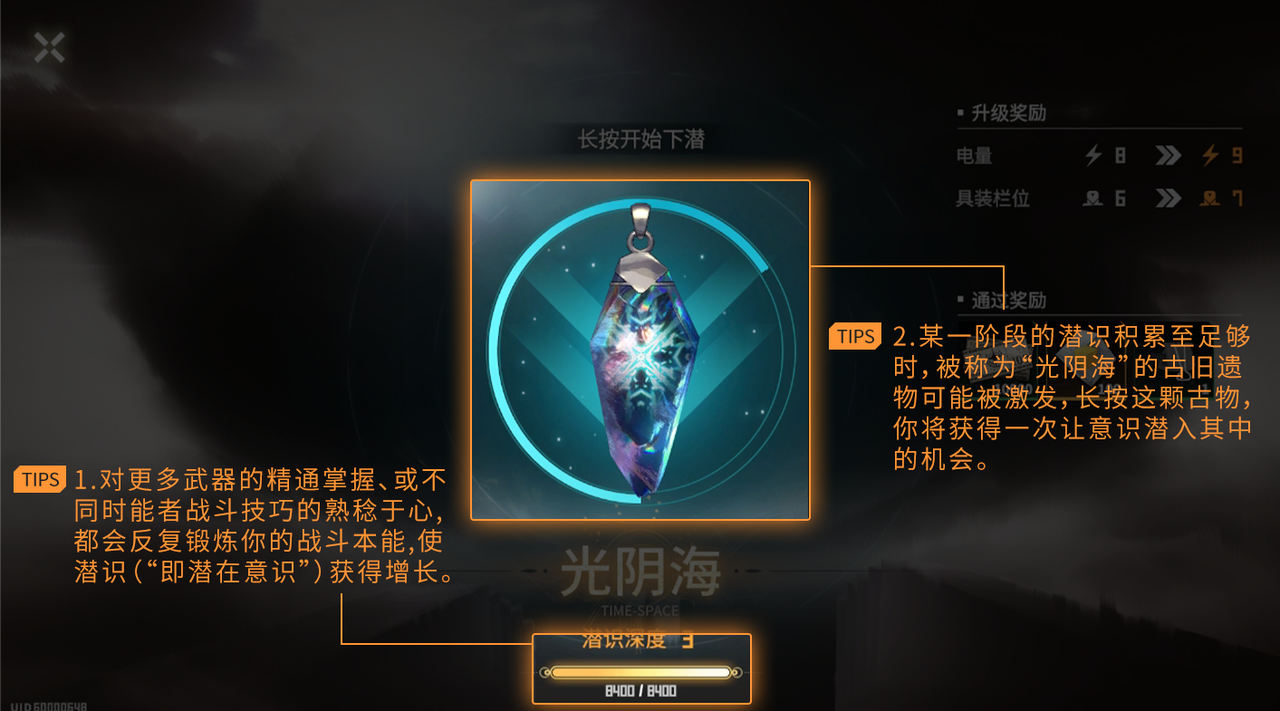The height and width of the screenshot is (711, 1280).
Task: Click the double chevron in 电量 row
Action: 1167,155
